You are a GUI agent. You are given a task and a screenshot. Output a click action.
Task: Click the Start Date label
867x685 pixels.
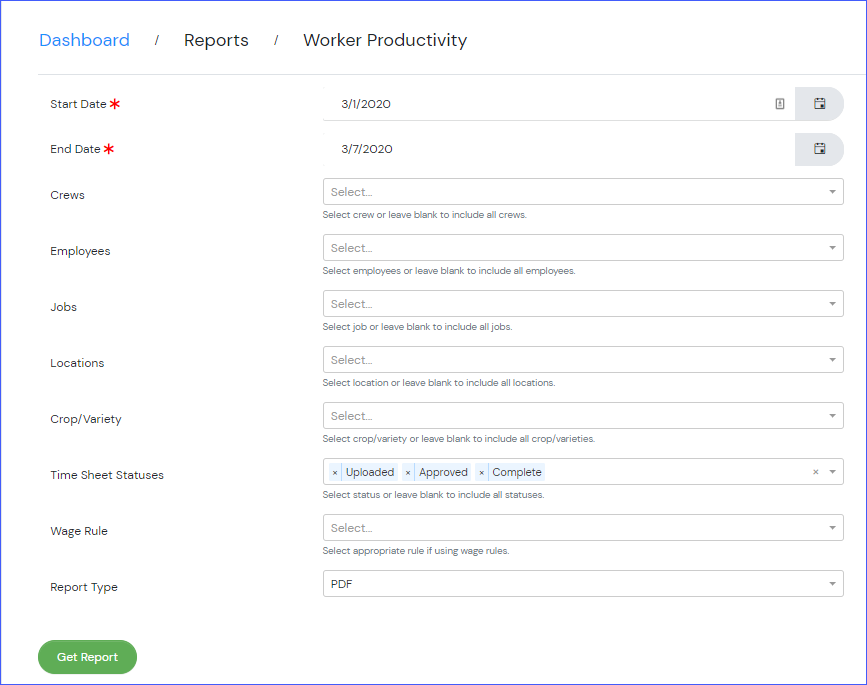(78, 104)
